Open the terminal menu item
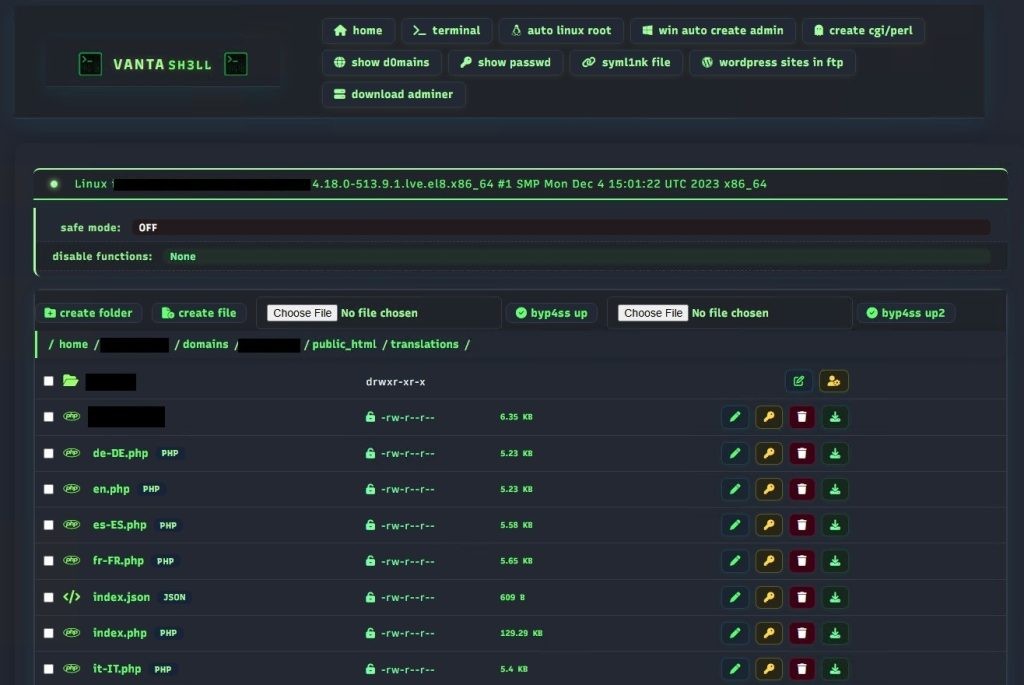 click(x=447, y=31)
